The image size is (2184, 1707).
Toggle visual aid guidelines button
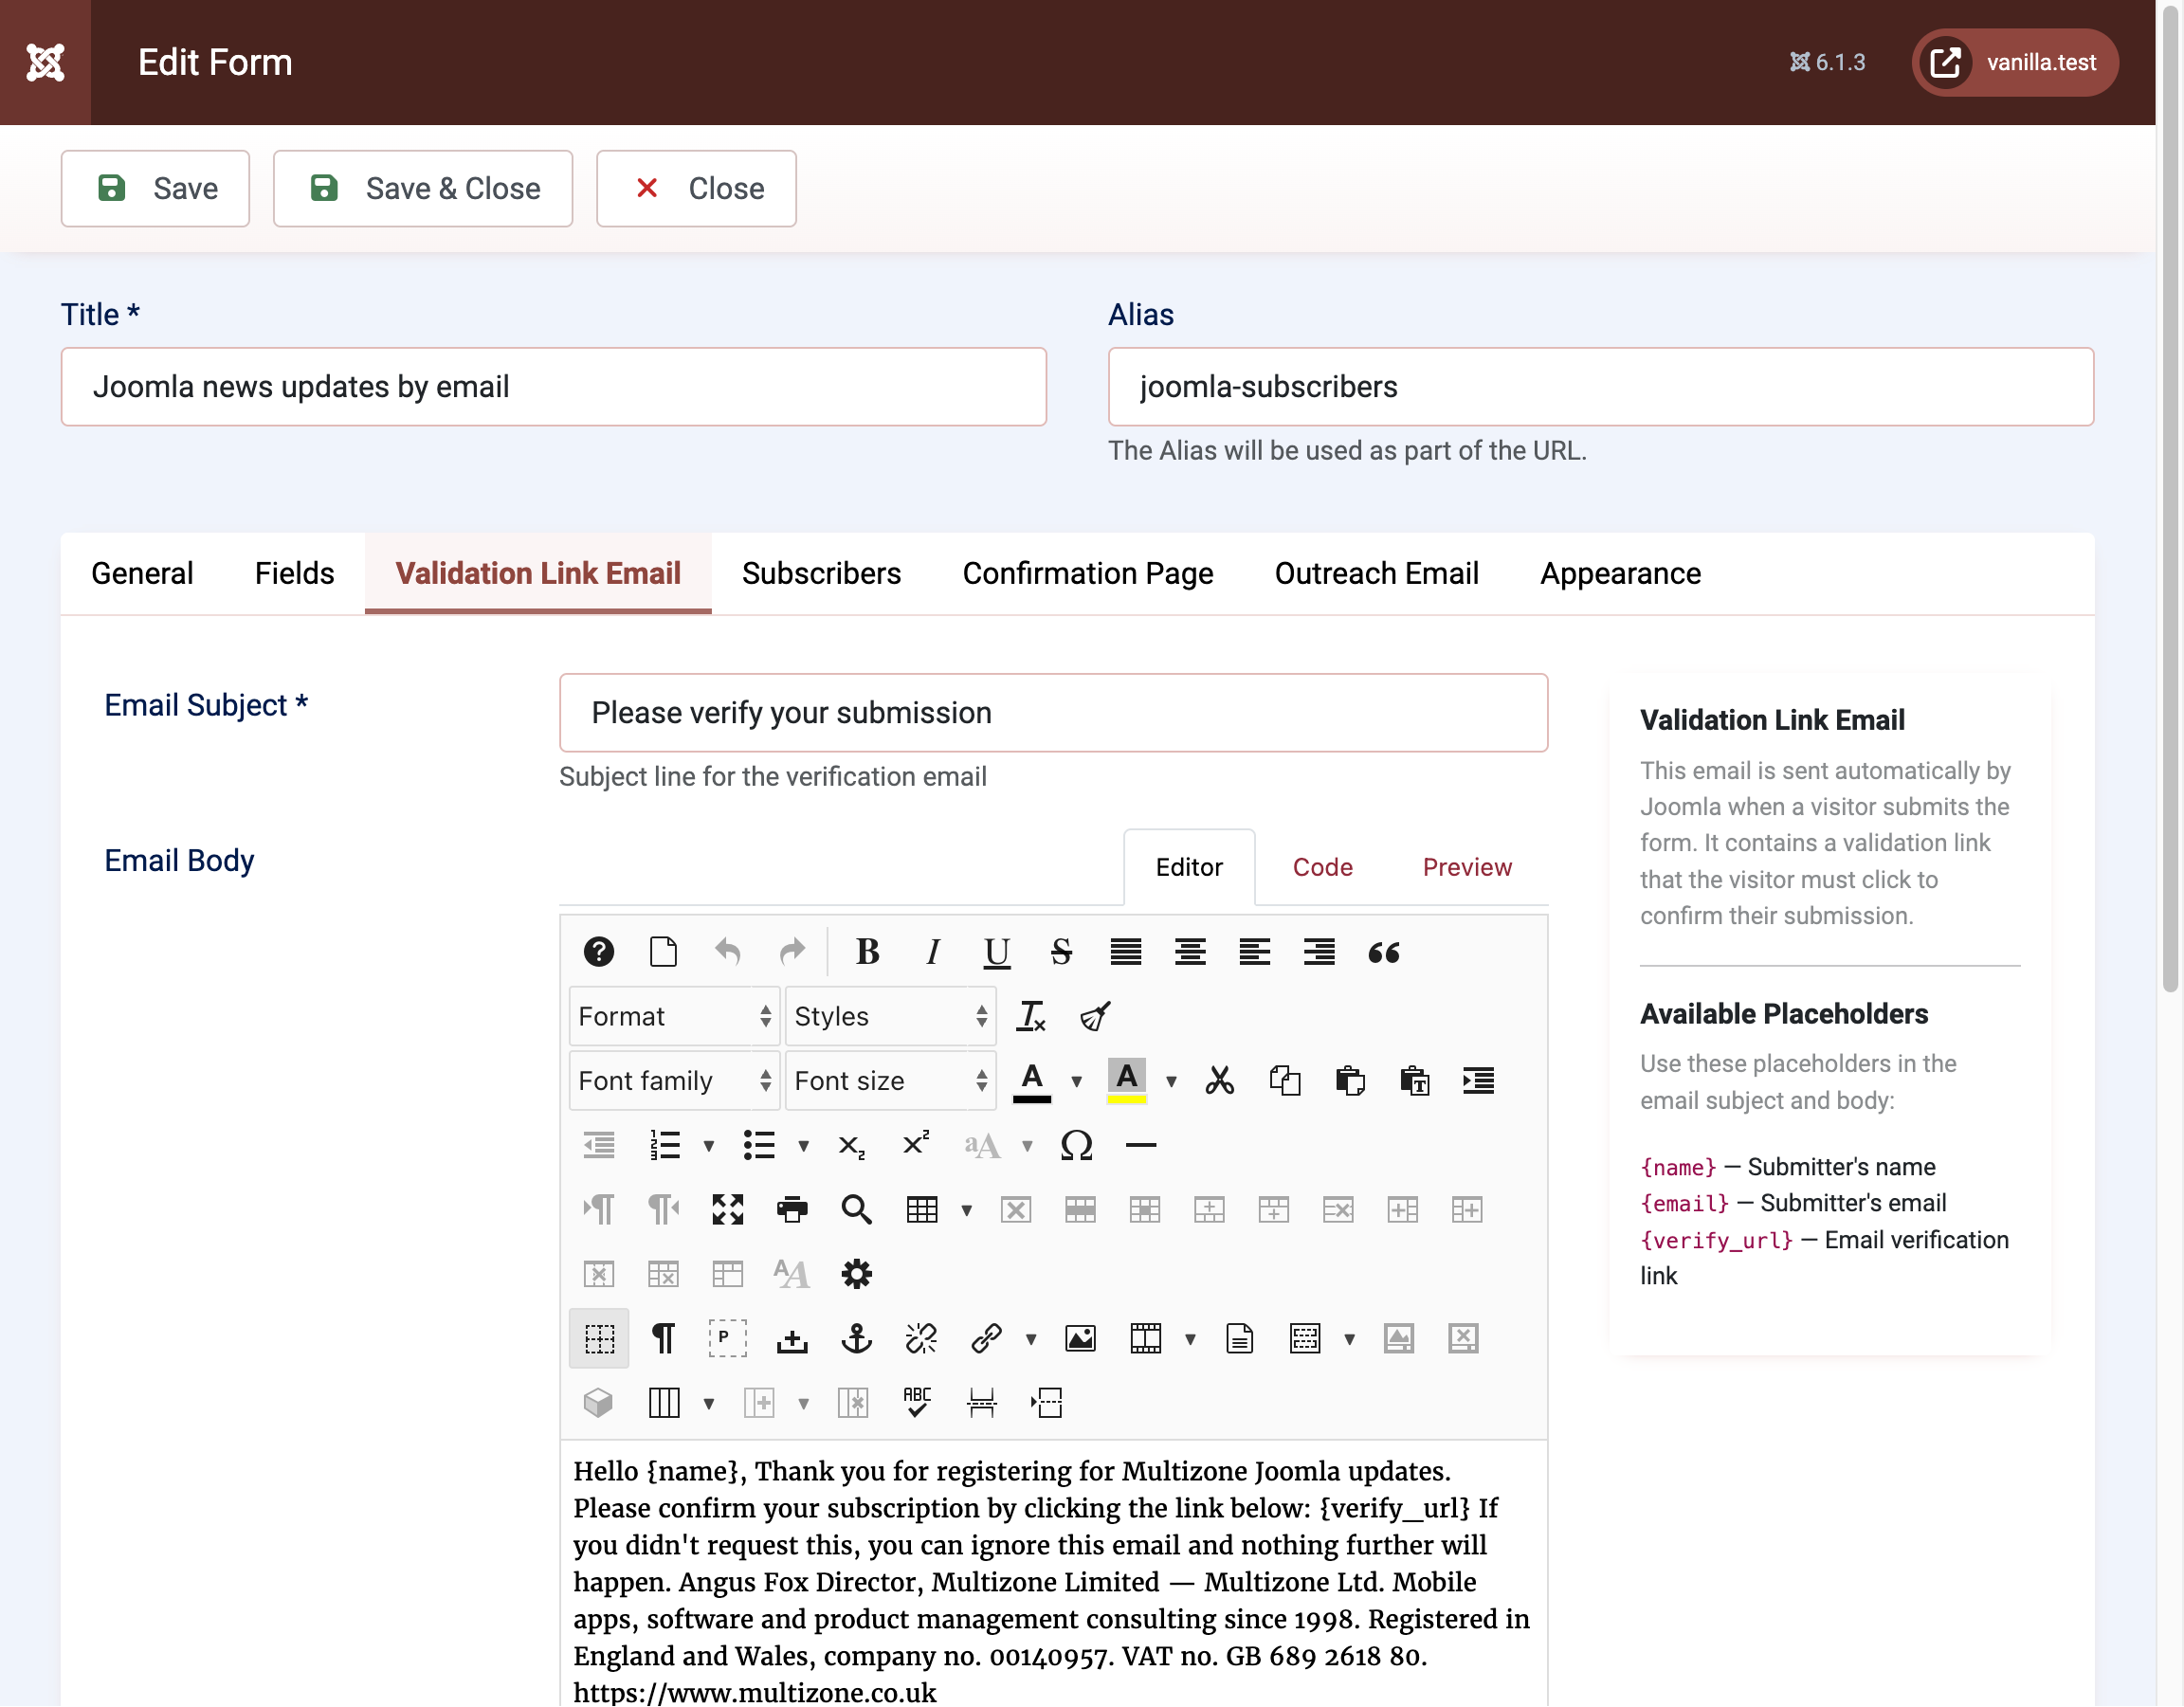pos(599,1338)
